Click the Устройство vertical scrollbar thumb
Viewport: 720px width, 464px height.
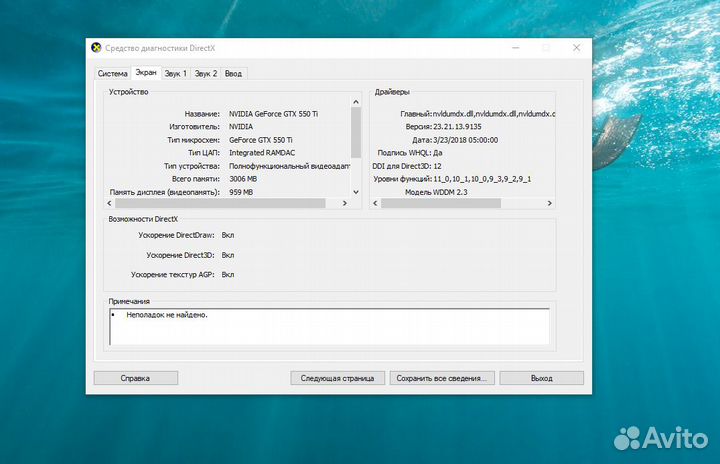click(x=356, y=130)
